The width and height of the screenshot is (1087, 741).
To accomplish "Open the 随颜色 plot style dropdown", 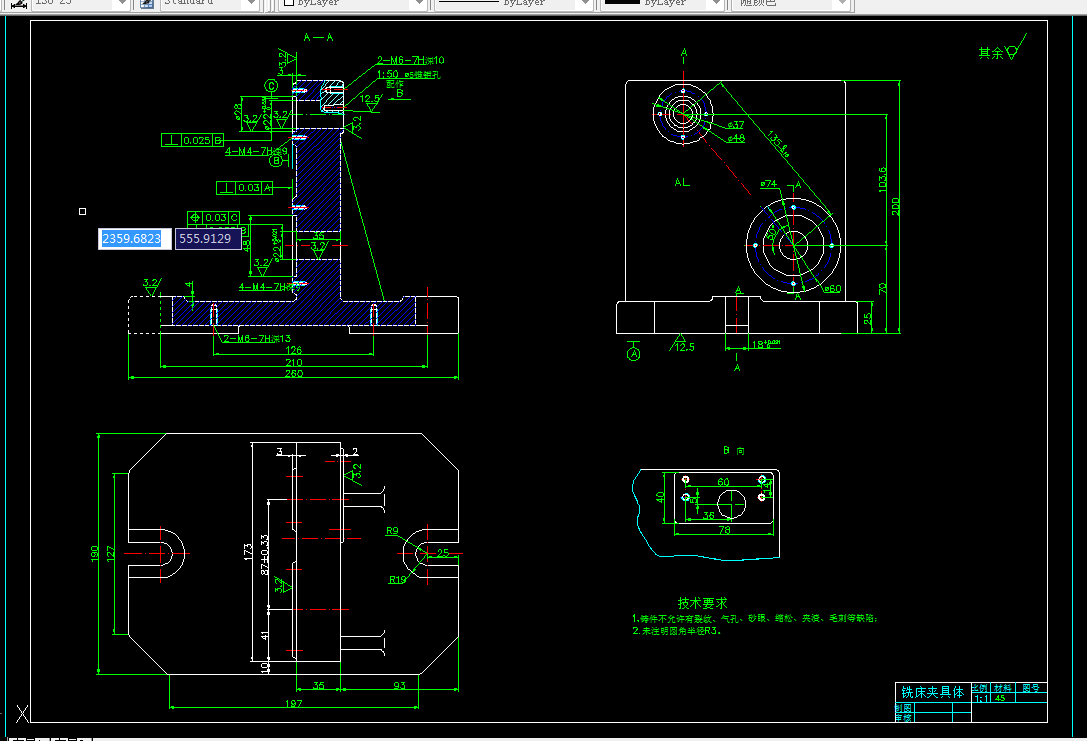I will click(841, 3).
